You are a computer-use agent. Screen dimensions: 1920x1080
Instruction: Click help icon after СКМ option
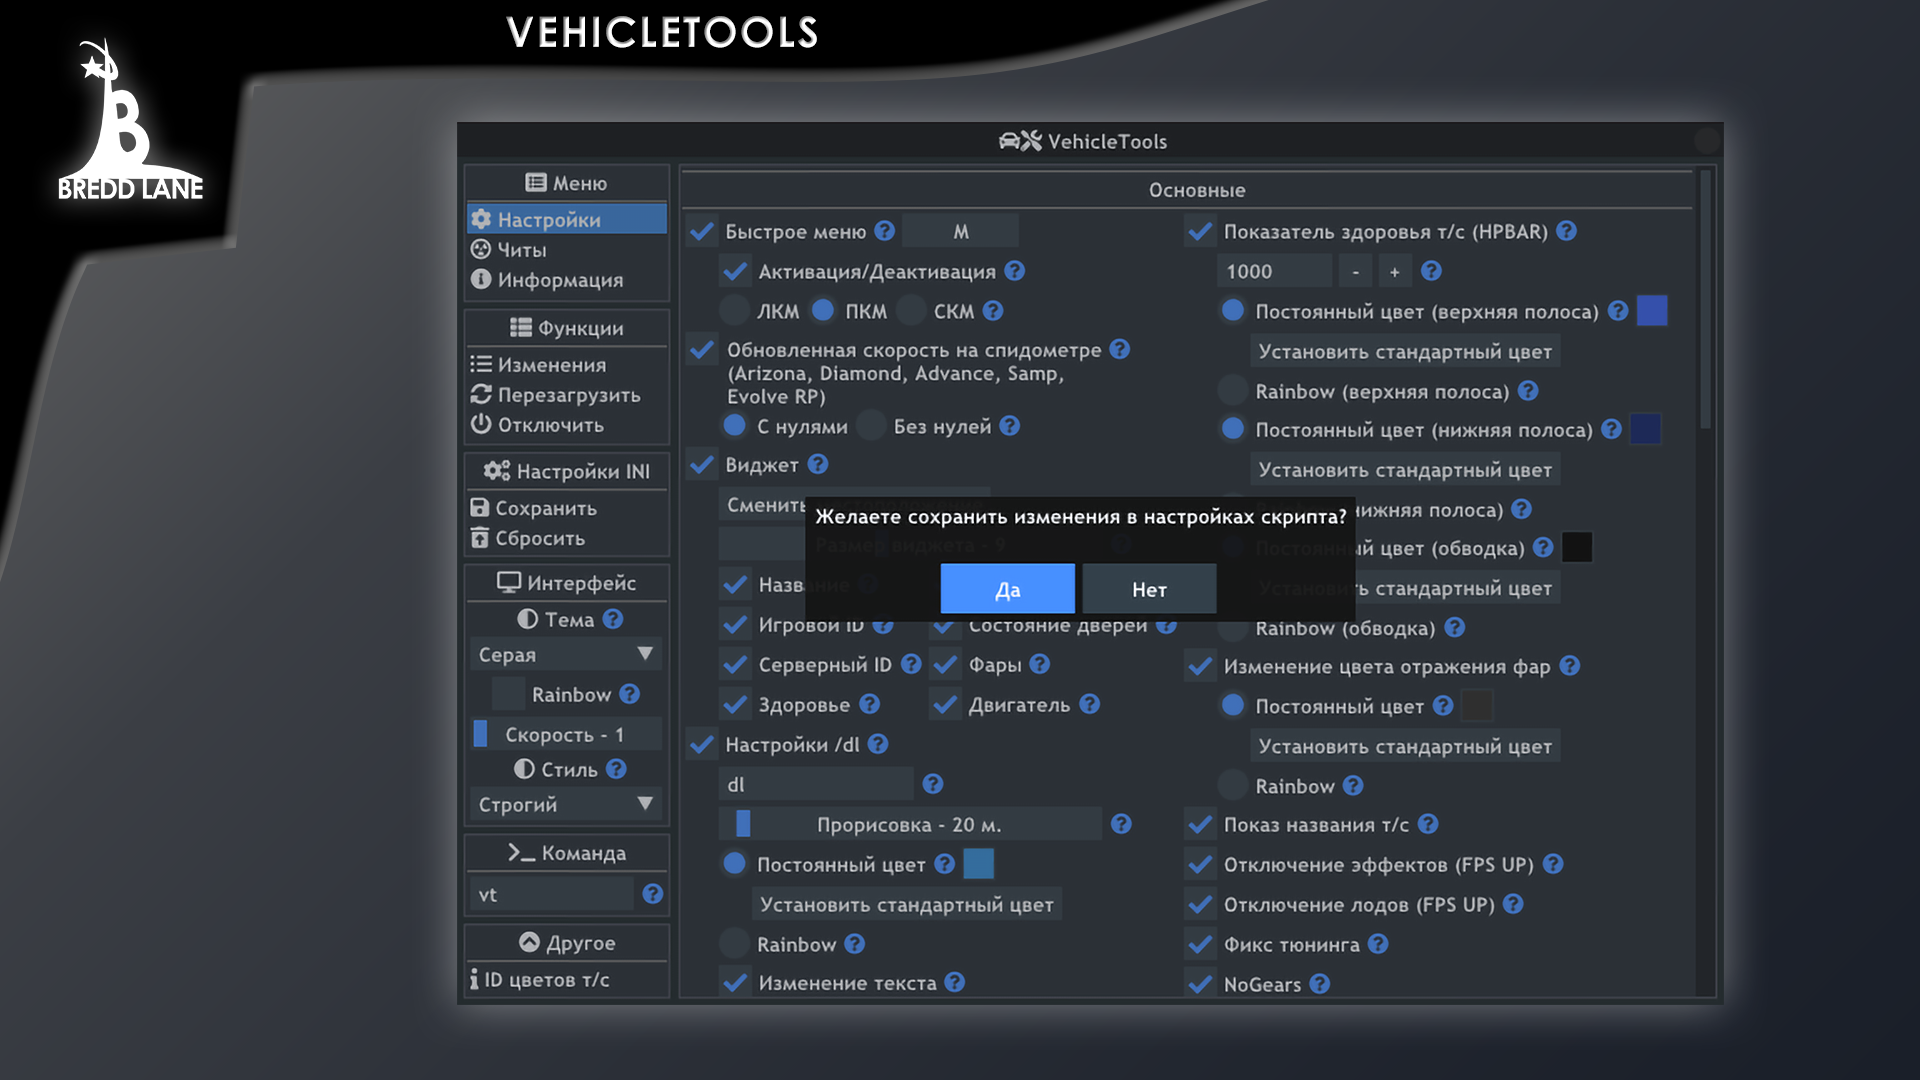[x=992, y=311]
